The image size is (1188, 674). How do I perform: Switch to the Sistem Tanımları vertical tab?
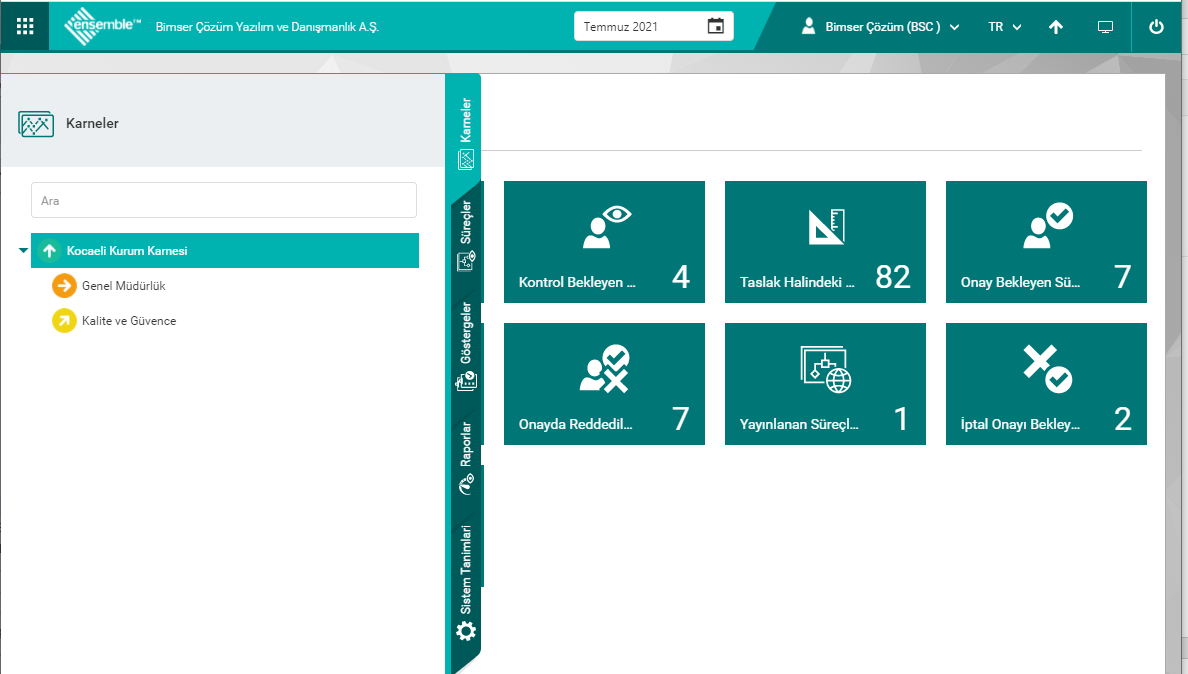point(465,582)
